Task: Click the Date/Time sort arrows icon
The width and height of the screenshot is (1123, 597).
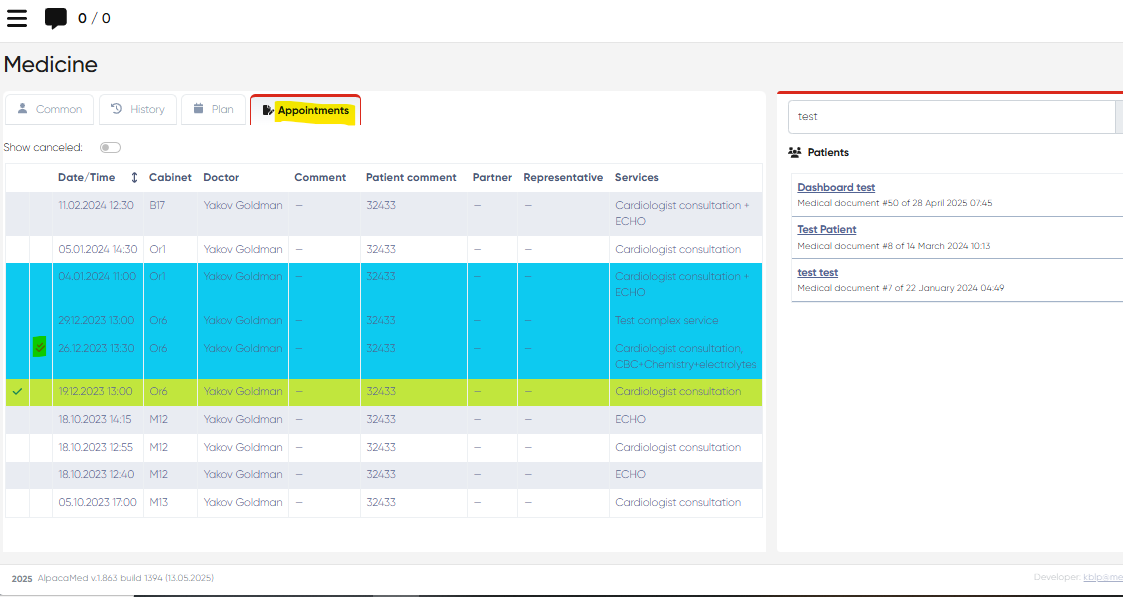Action: [134, 178]
